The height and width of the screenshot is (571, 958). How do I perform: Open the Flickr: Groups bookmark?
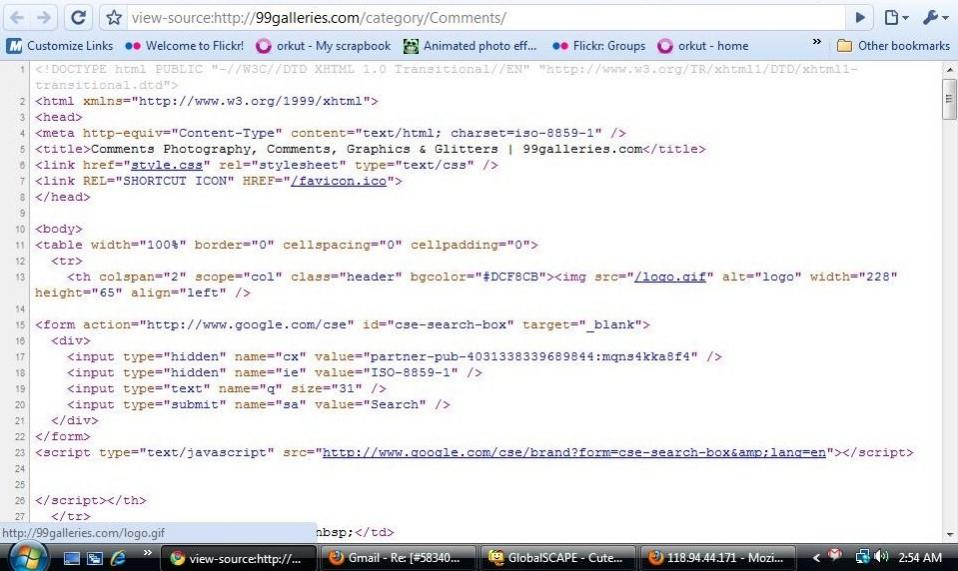[599, 46]
